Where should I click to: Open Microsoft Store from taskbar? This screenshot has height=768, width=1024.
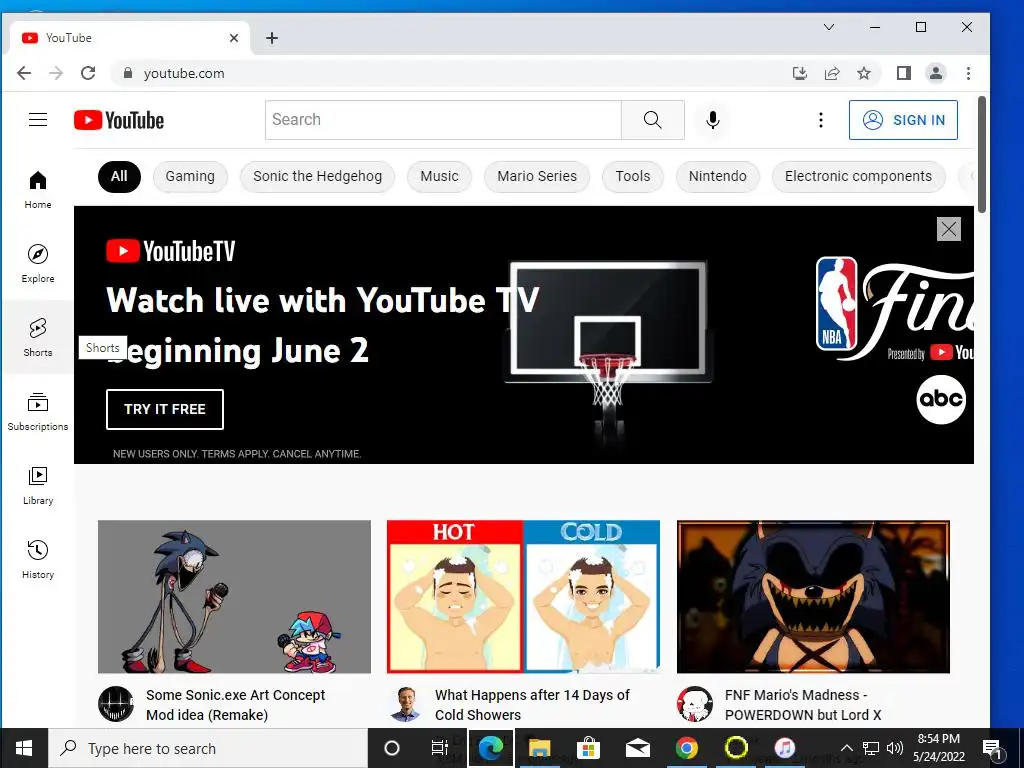[588, 748]
